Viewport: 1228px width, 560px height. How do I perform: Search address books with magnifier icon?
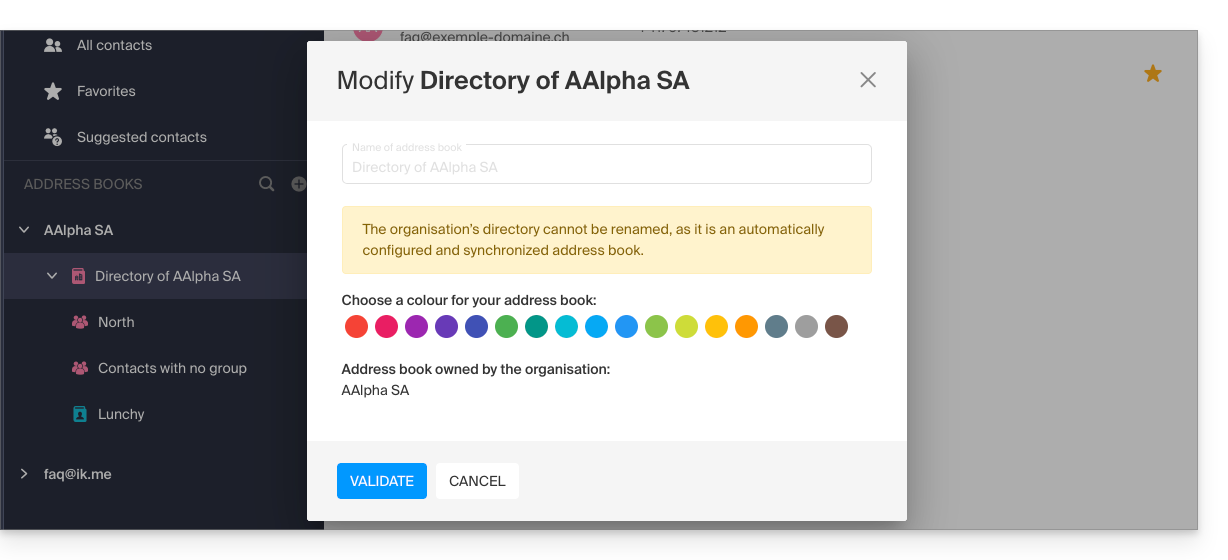(x=267, y=184)
